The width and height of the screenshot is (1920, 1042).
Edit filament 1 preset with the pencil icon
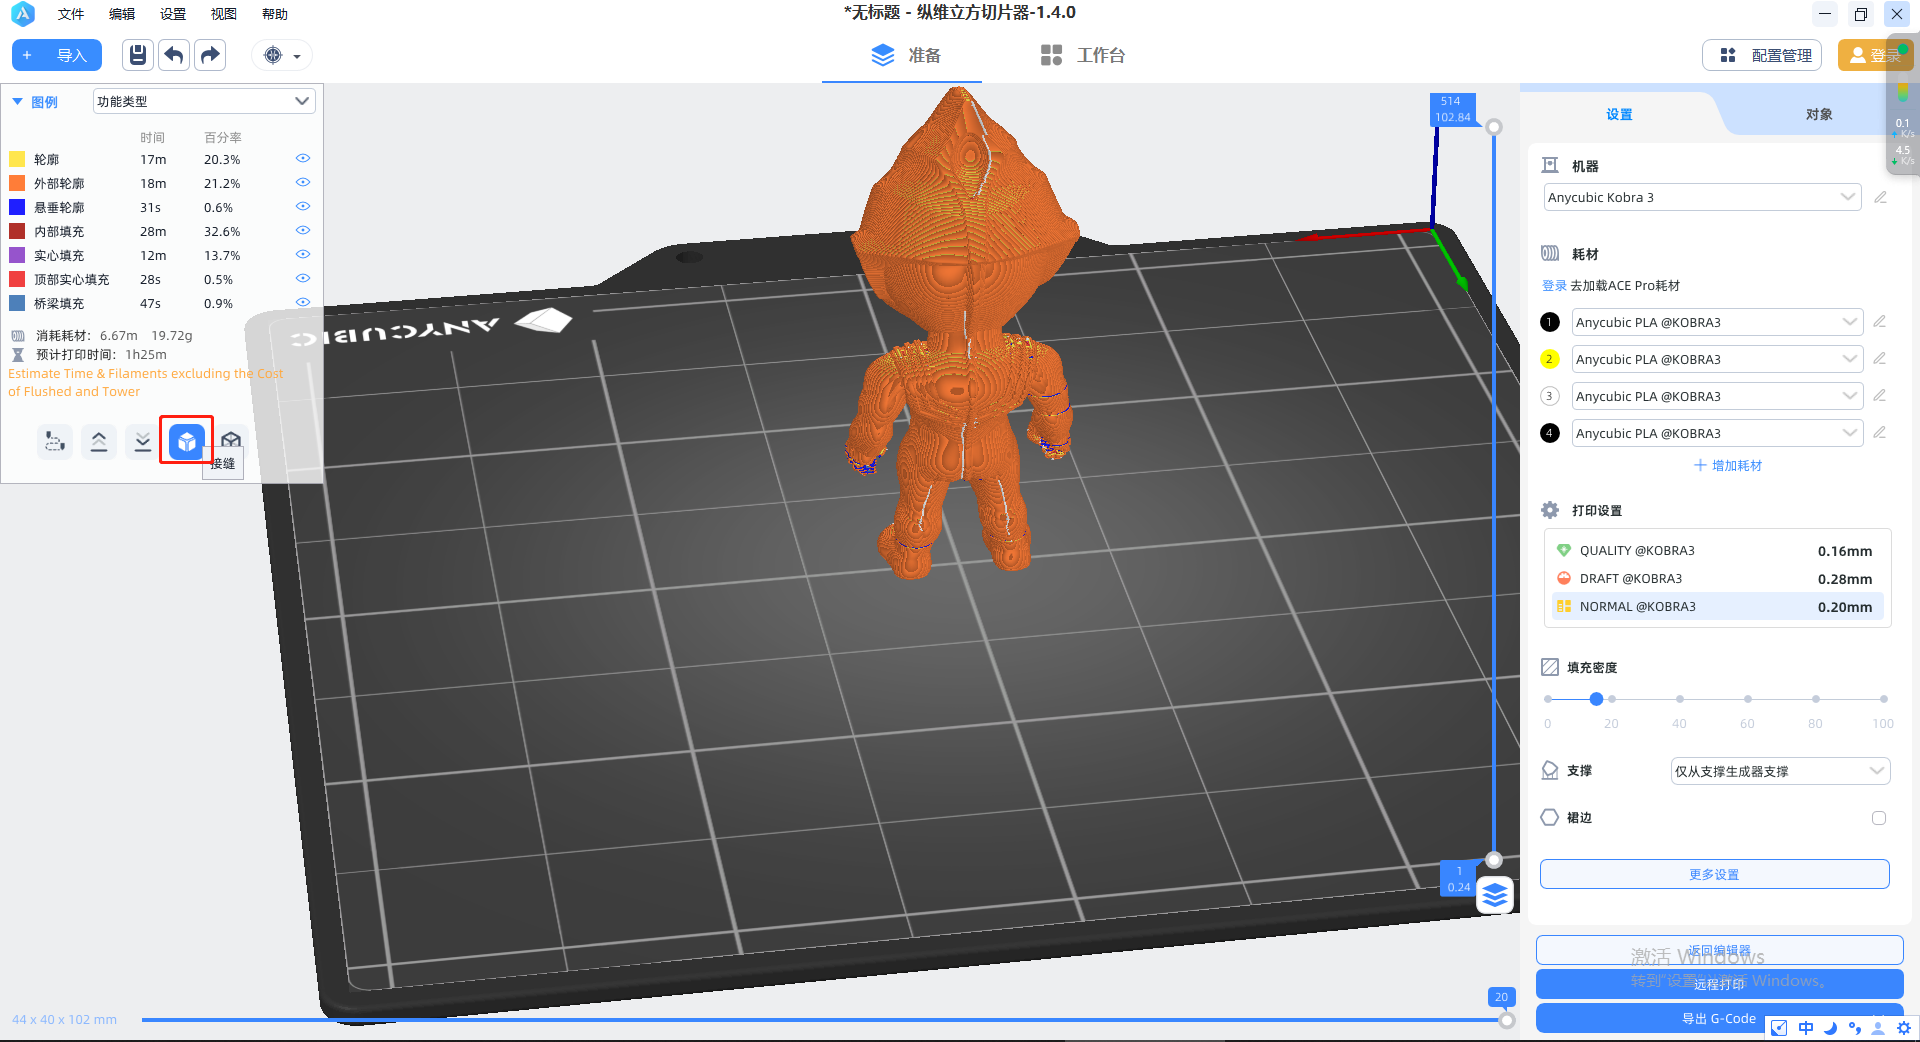click(x=1880, y=322)
